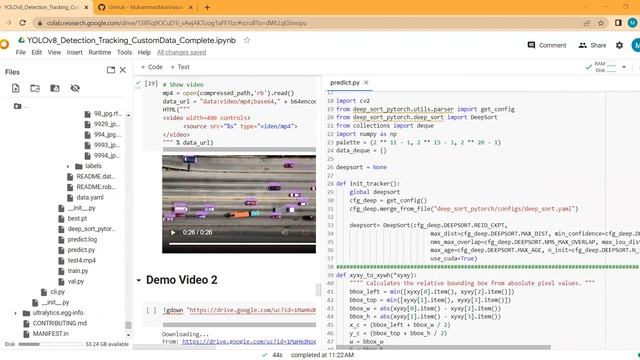The height and width of the screenshot is (360, 640).
Task: Open Colab settings gear
Action: [619, 45]
